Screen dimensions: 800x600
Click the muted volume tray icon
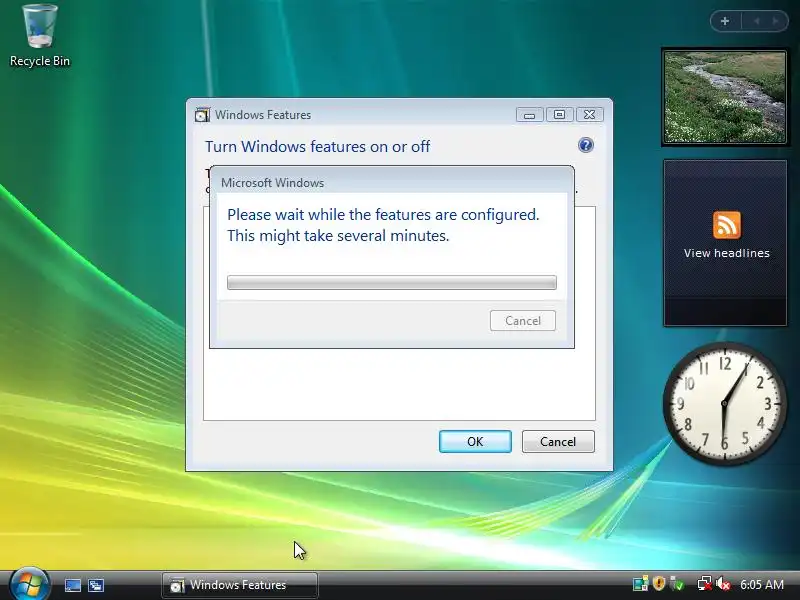(723, 584)
